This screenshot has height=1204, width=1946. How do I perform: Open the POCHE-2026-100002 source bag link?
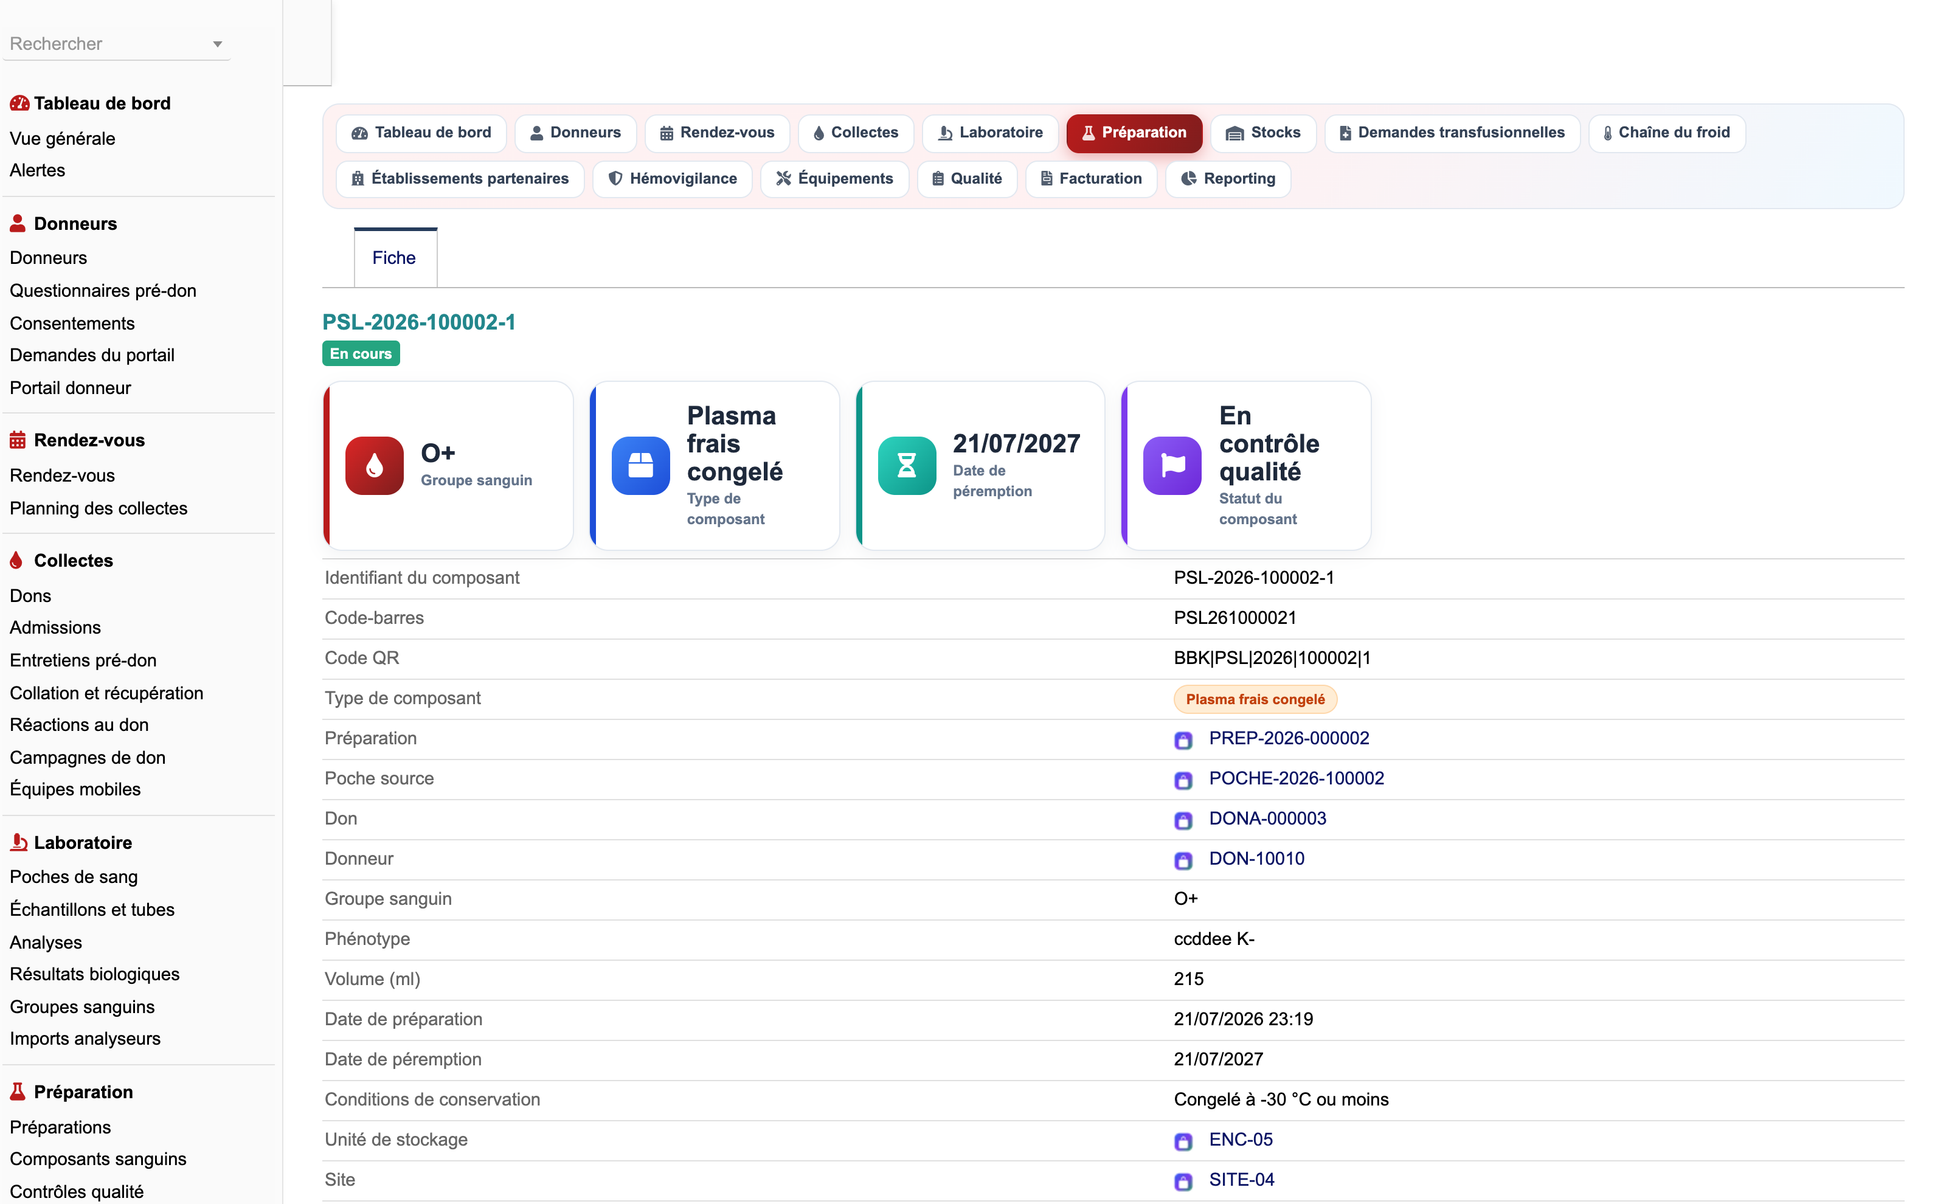(1296, 778)
